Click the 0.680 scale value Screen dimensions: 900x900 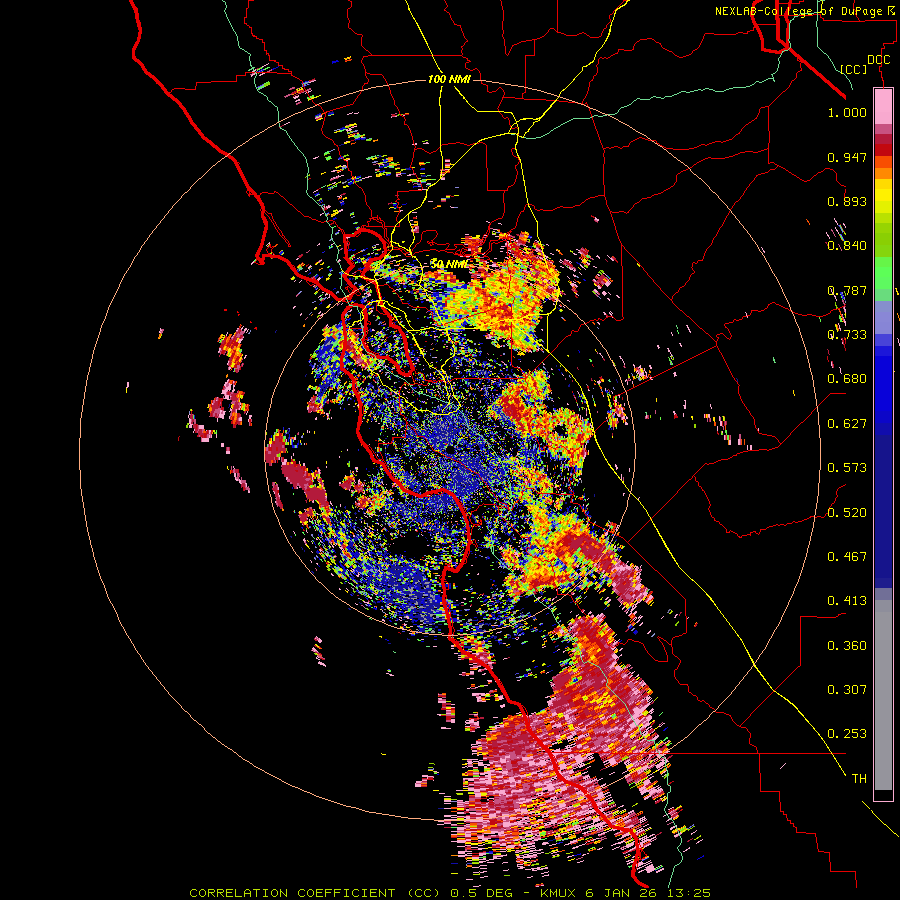click(x=847, y=379)
